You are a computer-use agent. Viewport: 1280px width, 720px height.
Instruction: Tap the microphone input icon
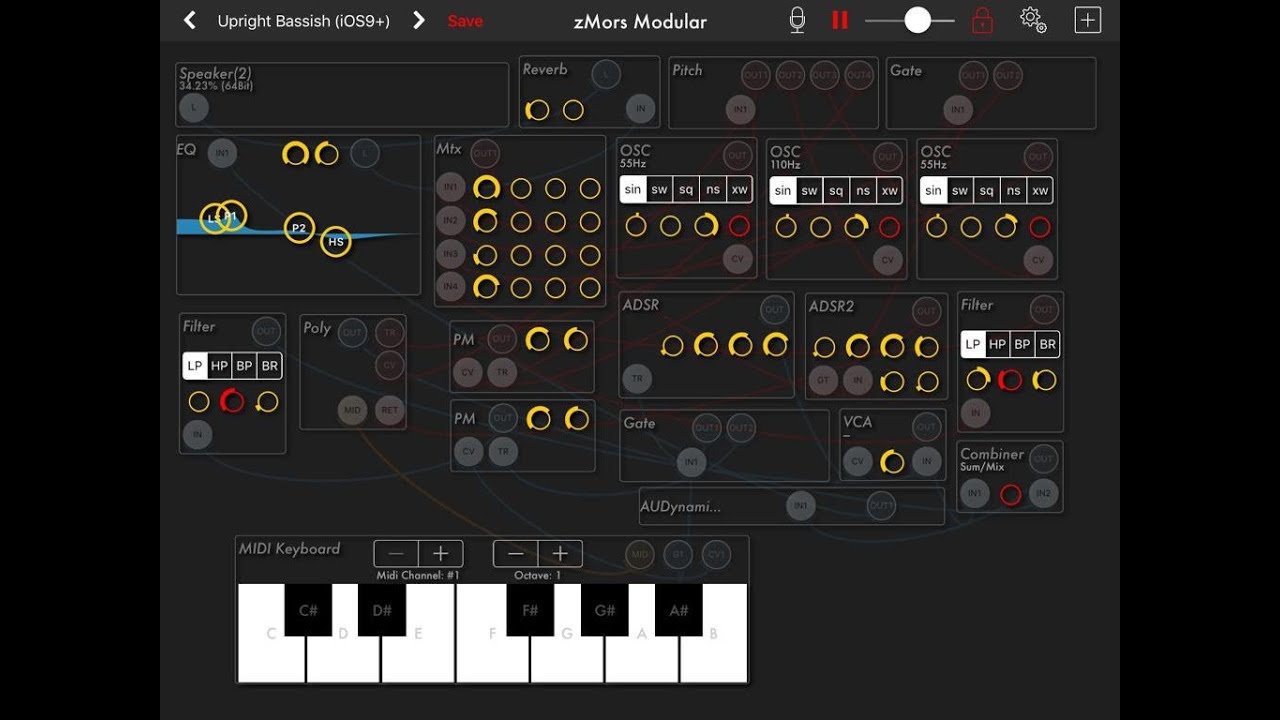797,20
